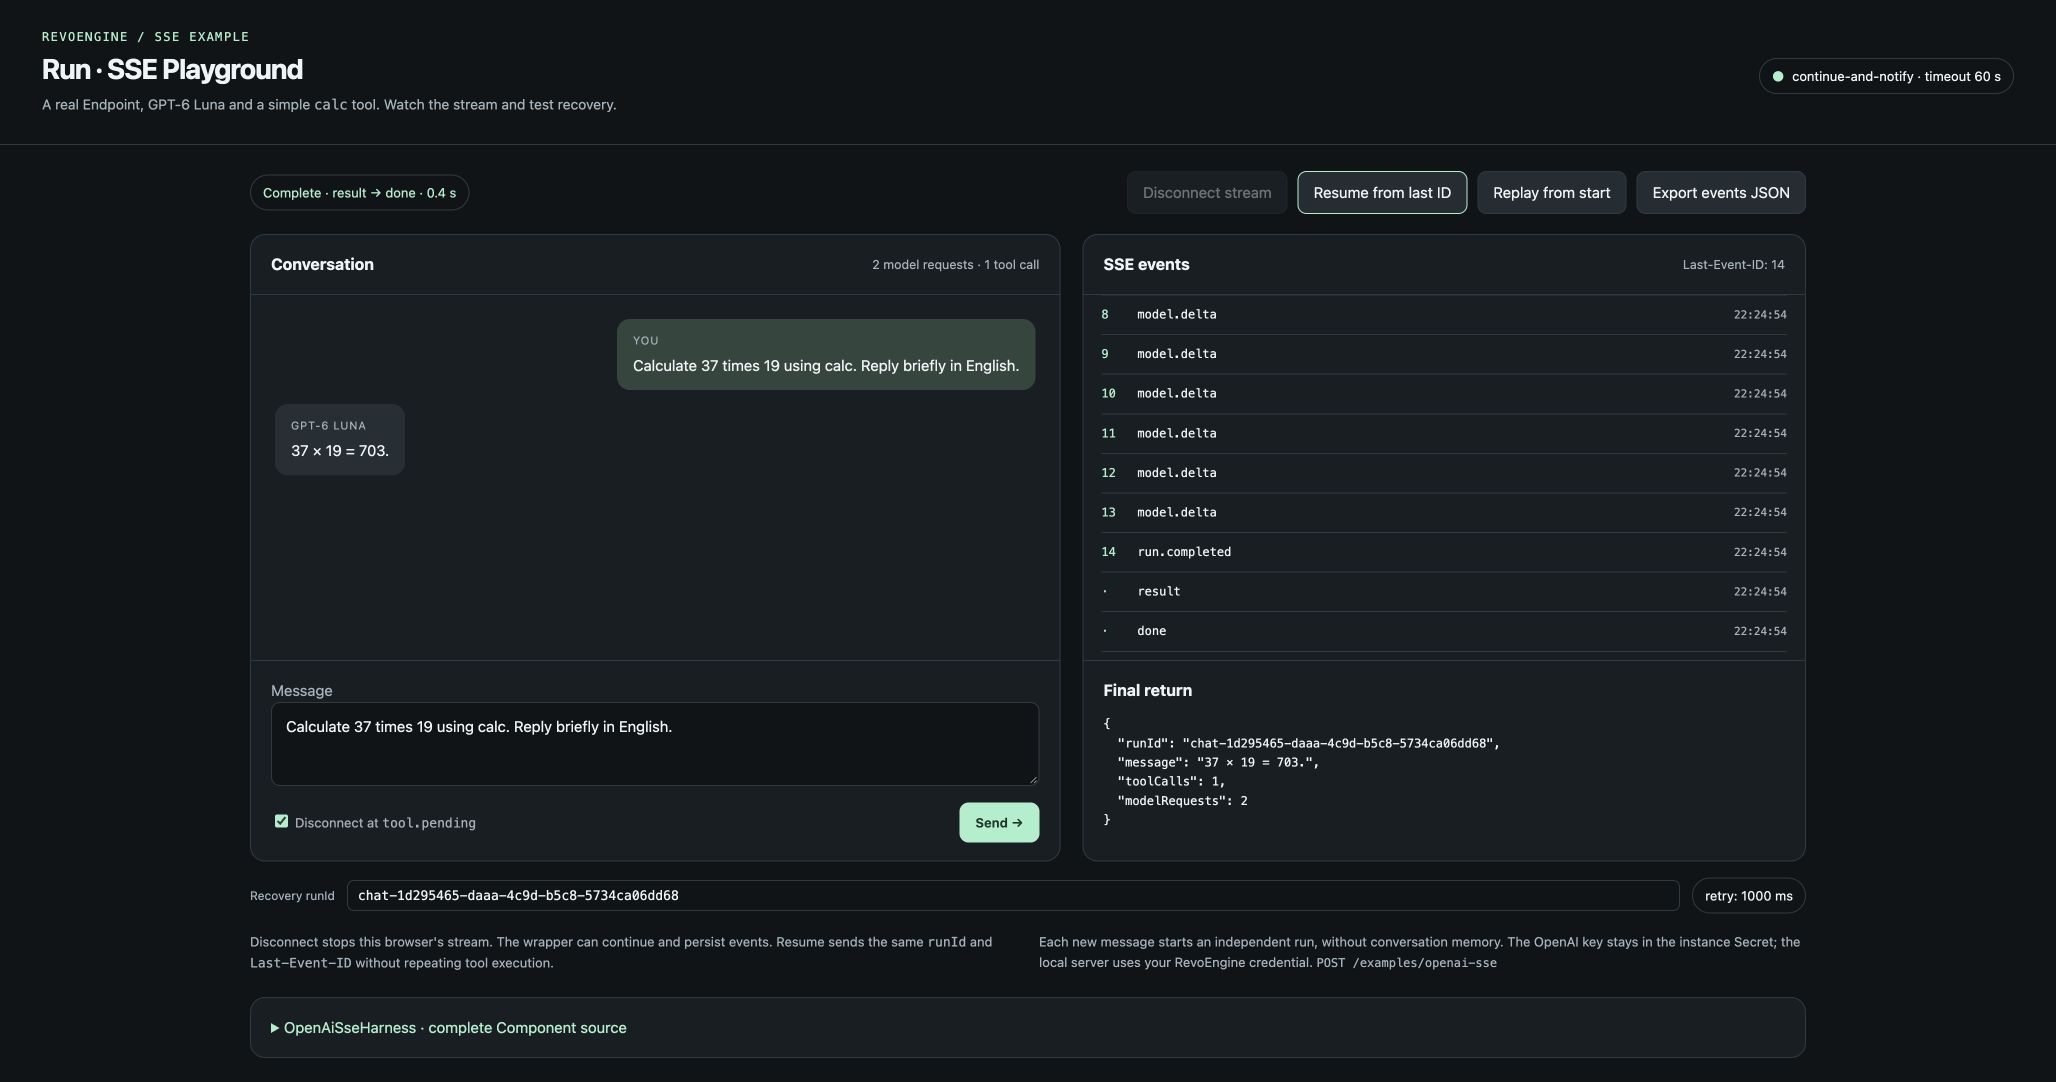Click the REVOENGINE / SSE EXAMPLE breadcrumb

coord(145,37)
